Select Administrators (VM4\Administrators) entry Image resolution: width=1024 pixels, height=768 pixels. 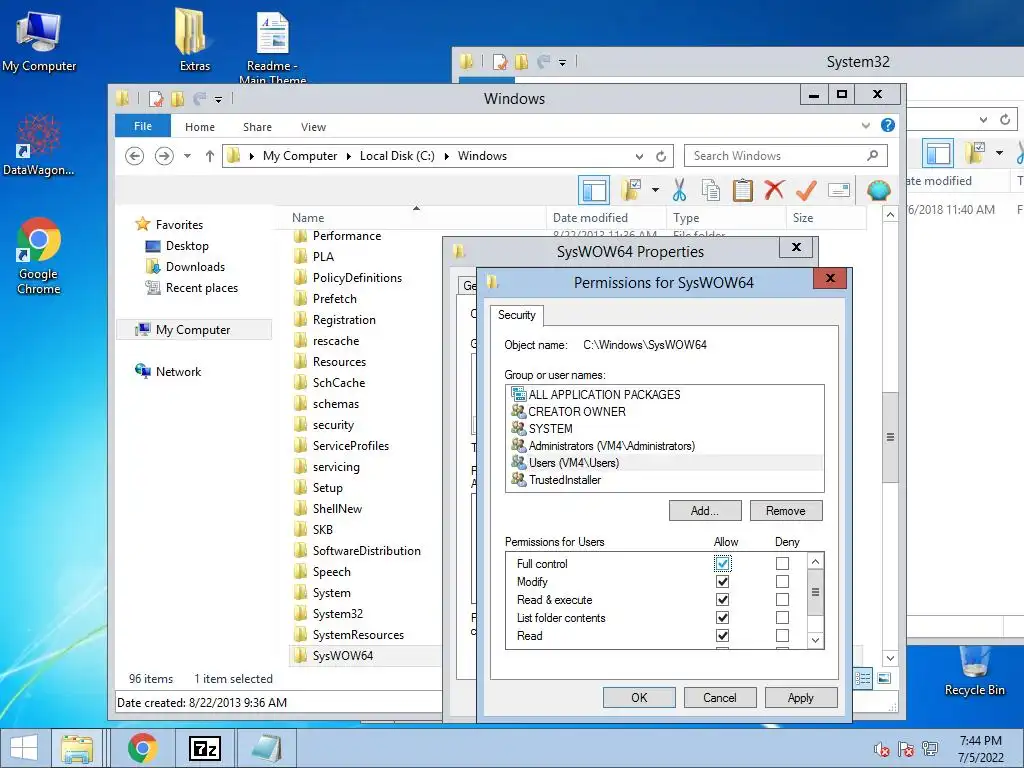(664, 446)
